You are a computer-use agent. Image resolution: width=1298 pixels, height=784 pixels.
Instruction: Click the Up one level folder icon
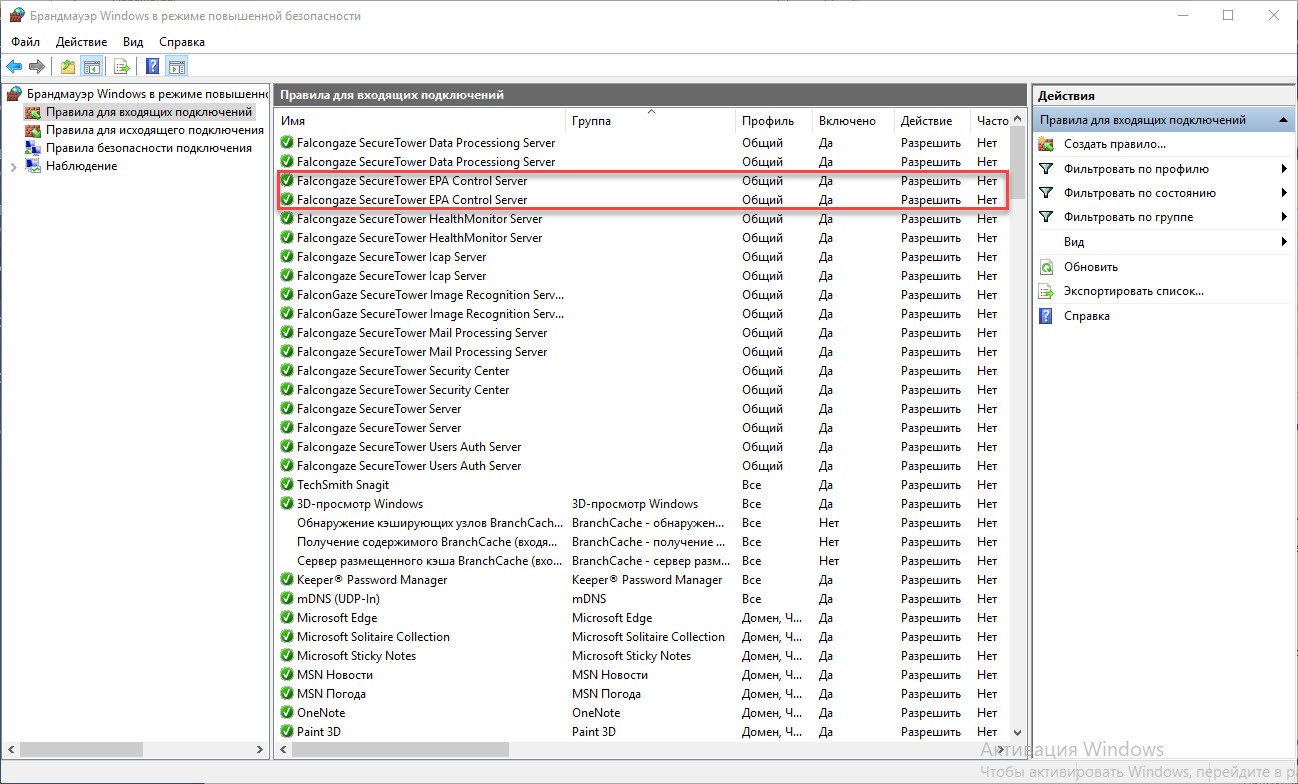[x=68, y=67]
